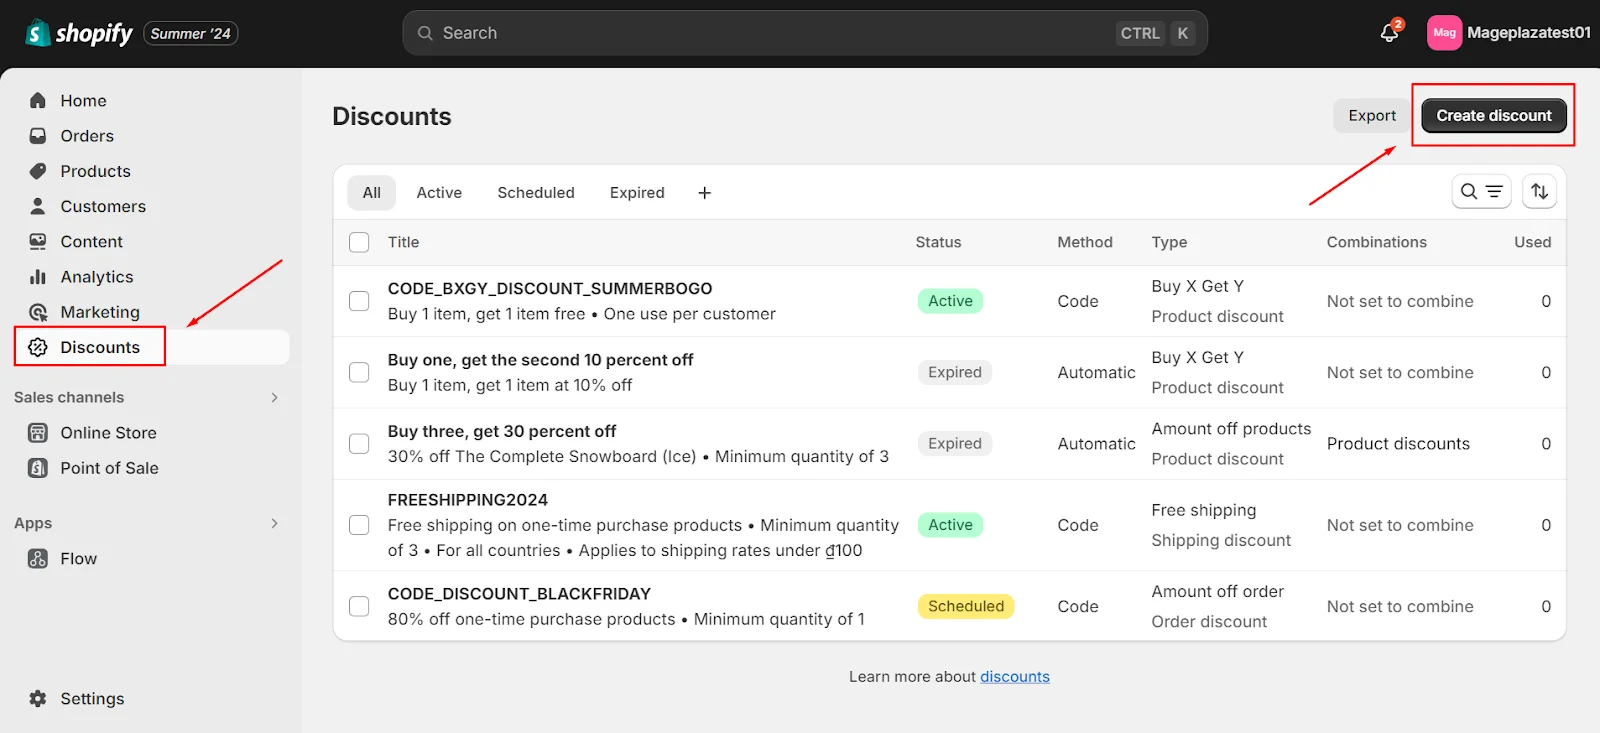Viewport: 1600px width, 733px height.
Task: Click the magnifier icon in search bar
Action: [x=425, y=33]
